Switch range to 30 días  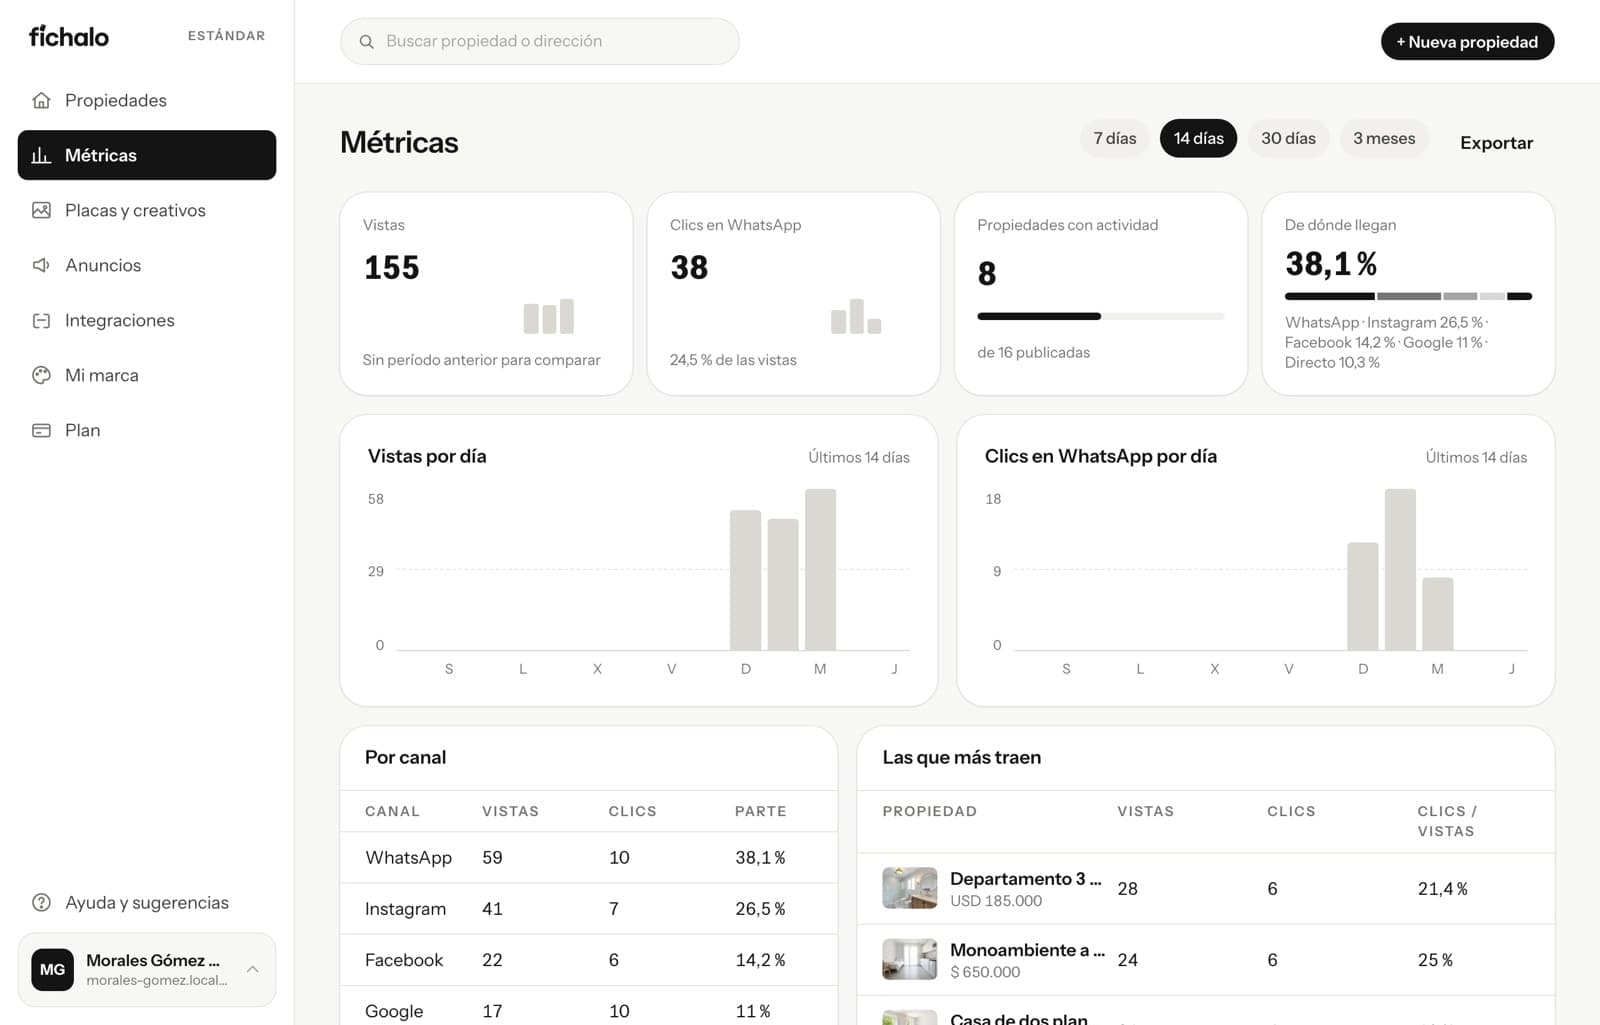[x=1288, y=138]
